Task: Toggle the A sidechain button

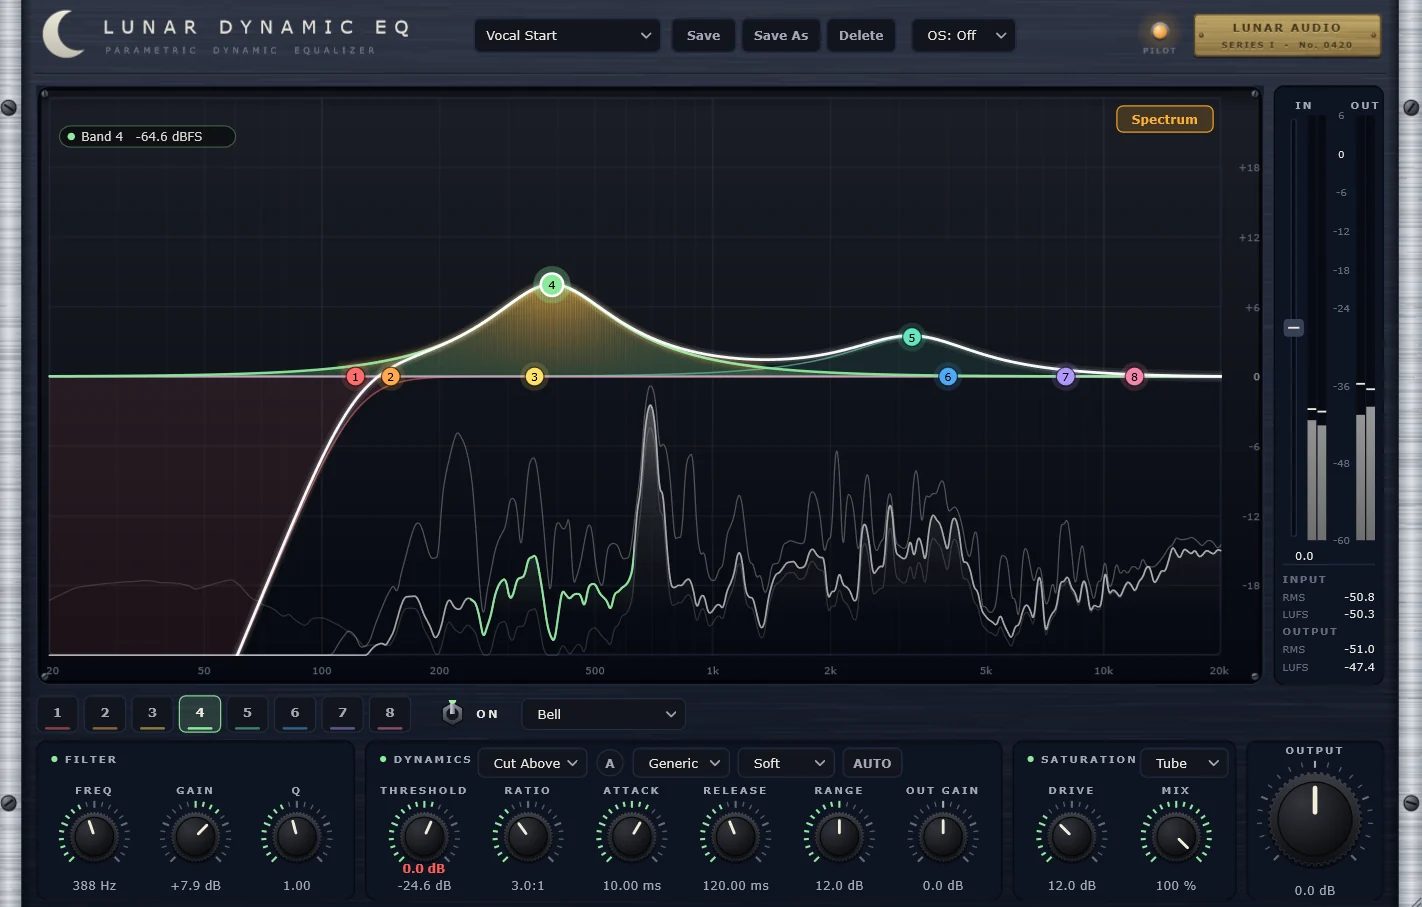Action: pyautogui.click(x=610, y=763)
